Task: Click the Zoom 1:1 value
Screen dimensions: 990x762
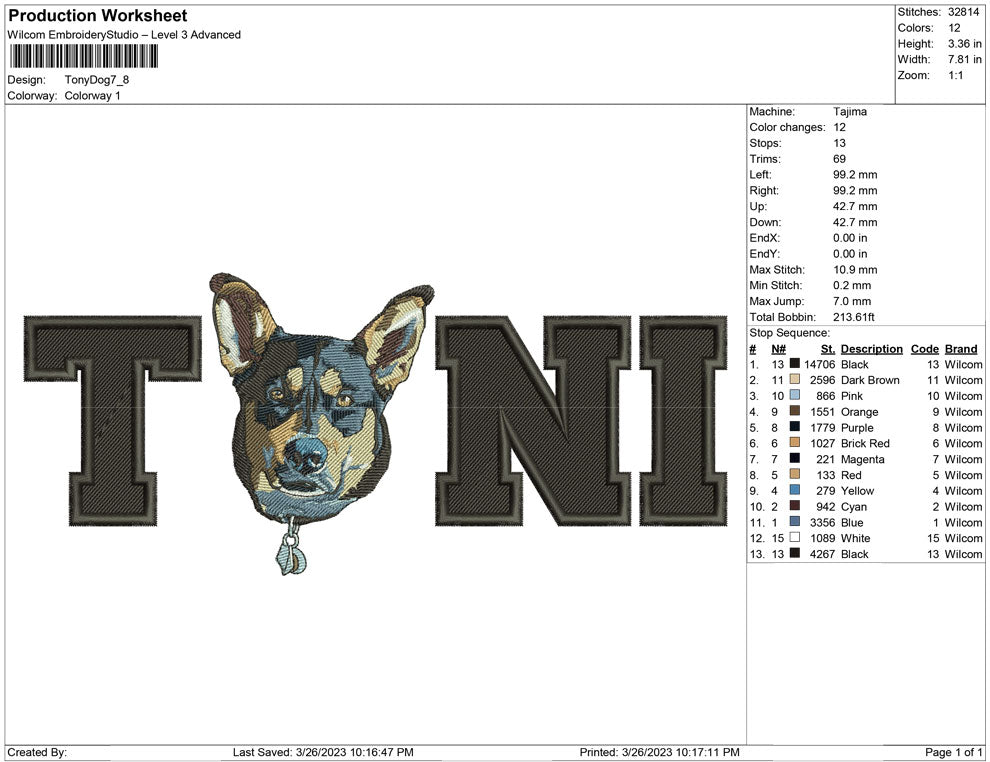Action: [x=956, y=74]
